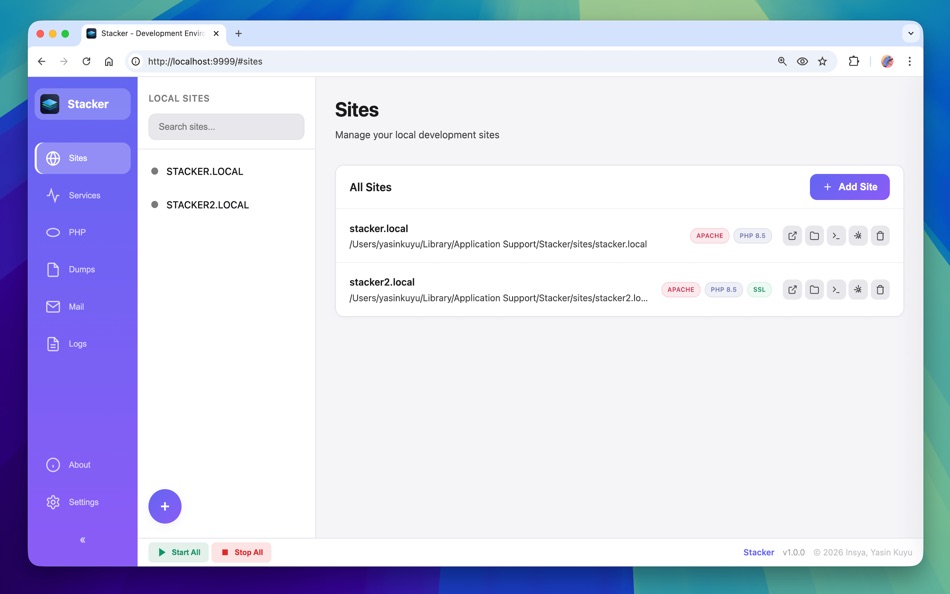
Task: View logs via the Logs sidebar icon
Action: pos(53,343)
